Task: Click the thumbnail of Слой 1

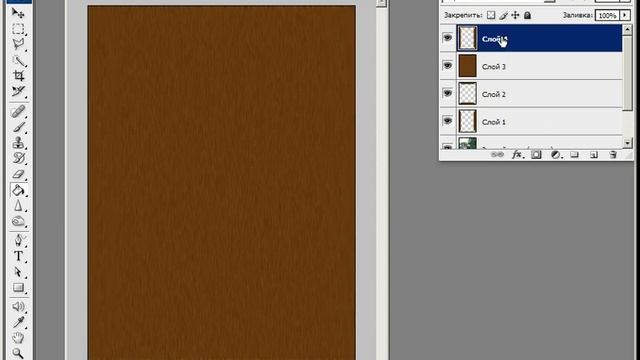Action: [x=467, y=122]
